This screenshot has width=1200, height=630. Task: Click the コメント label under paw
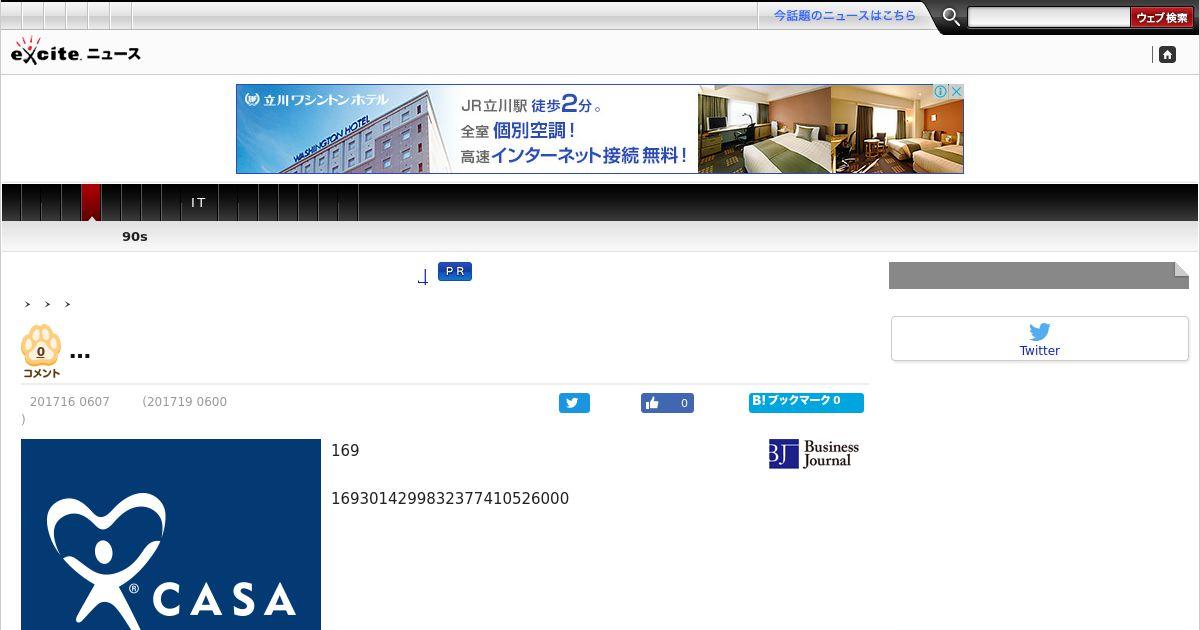click(41, 374)
